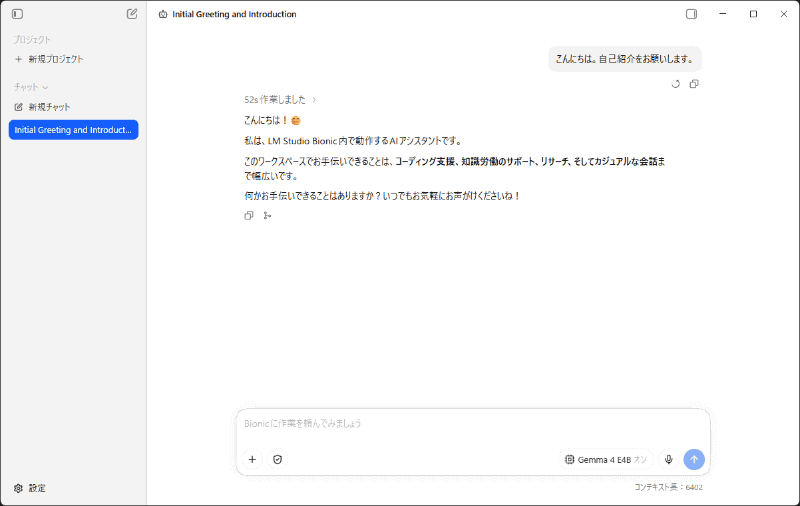Image resolution: width=800 pixels, height=506 pixels.
Task: Click the plus attach button in input box
Action: [x=252, y=460]
